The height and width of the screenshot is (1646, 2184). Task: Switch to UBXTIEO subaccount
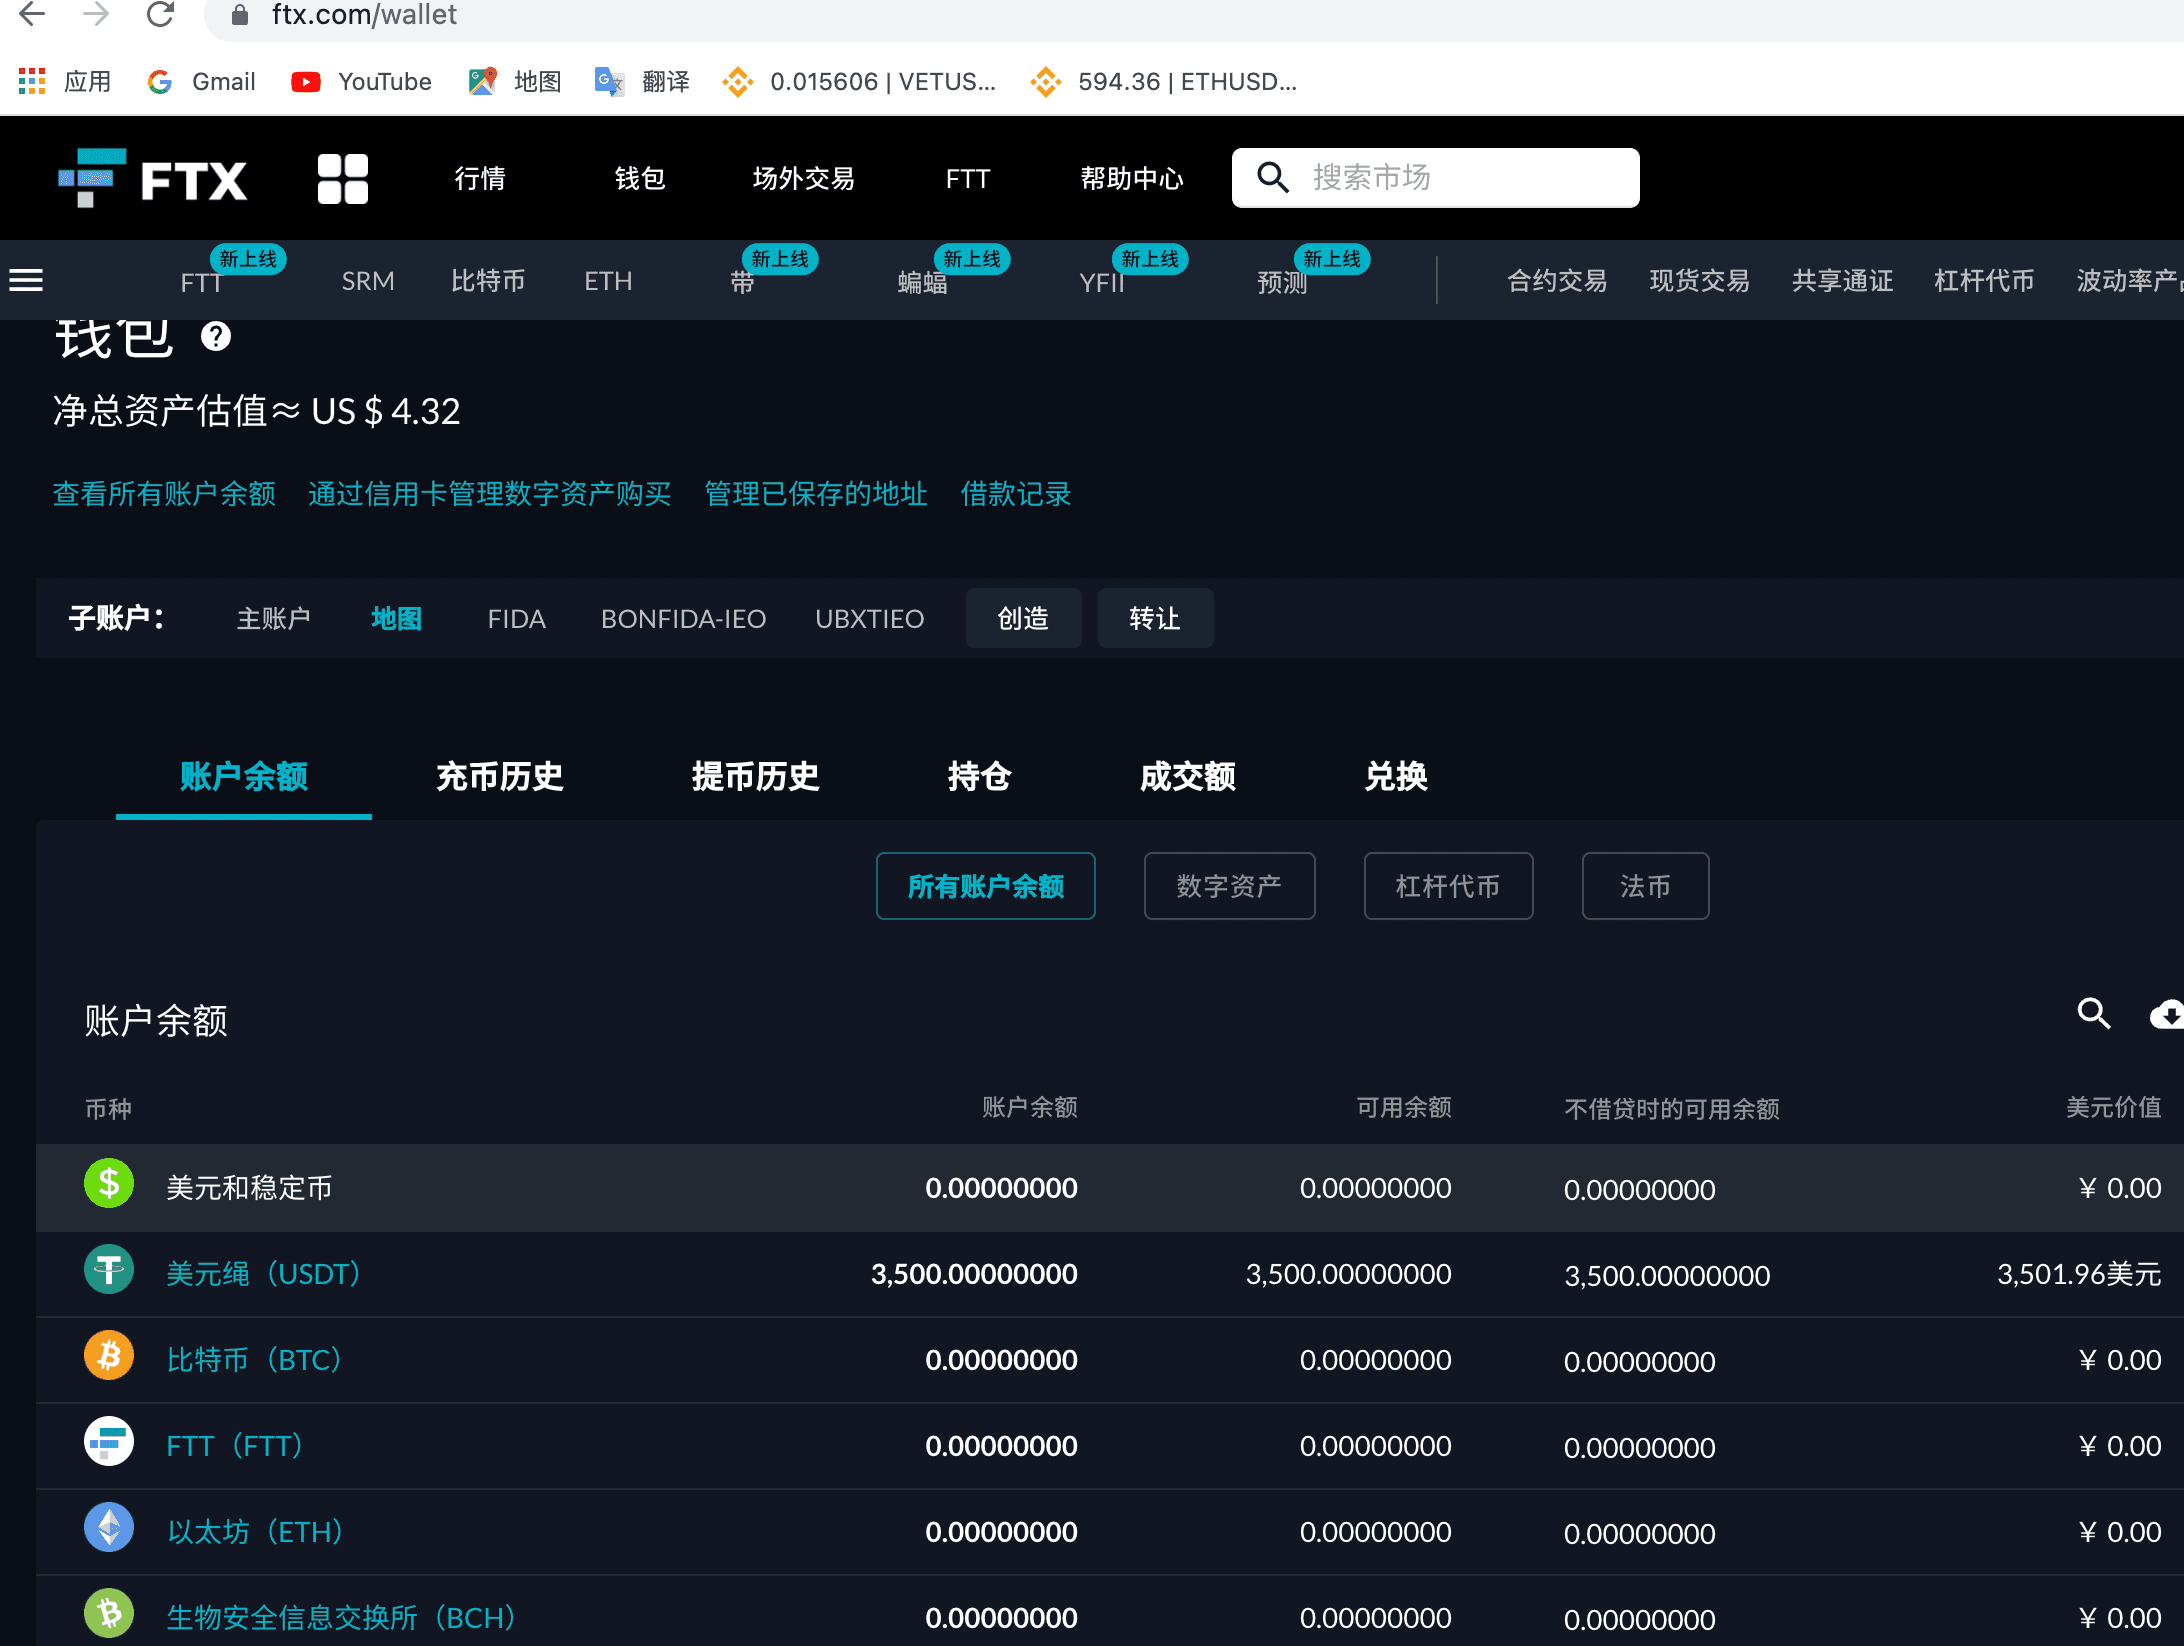click(x=870, y=619)
